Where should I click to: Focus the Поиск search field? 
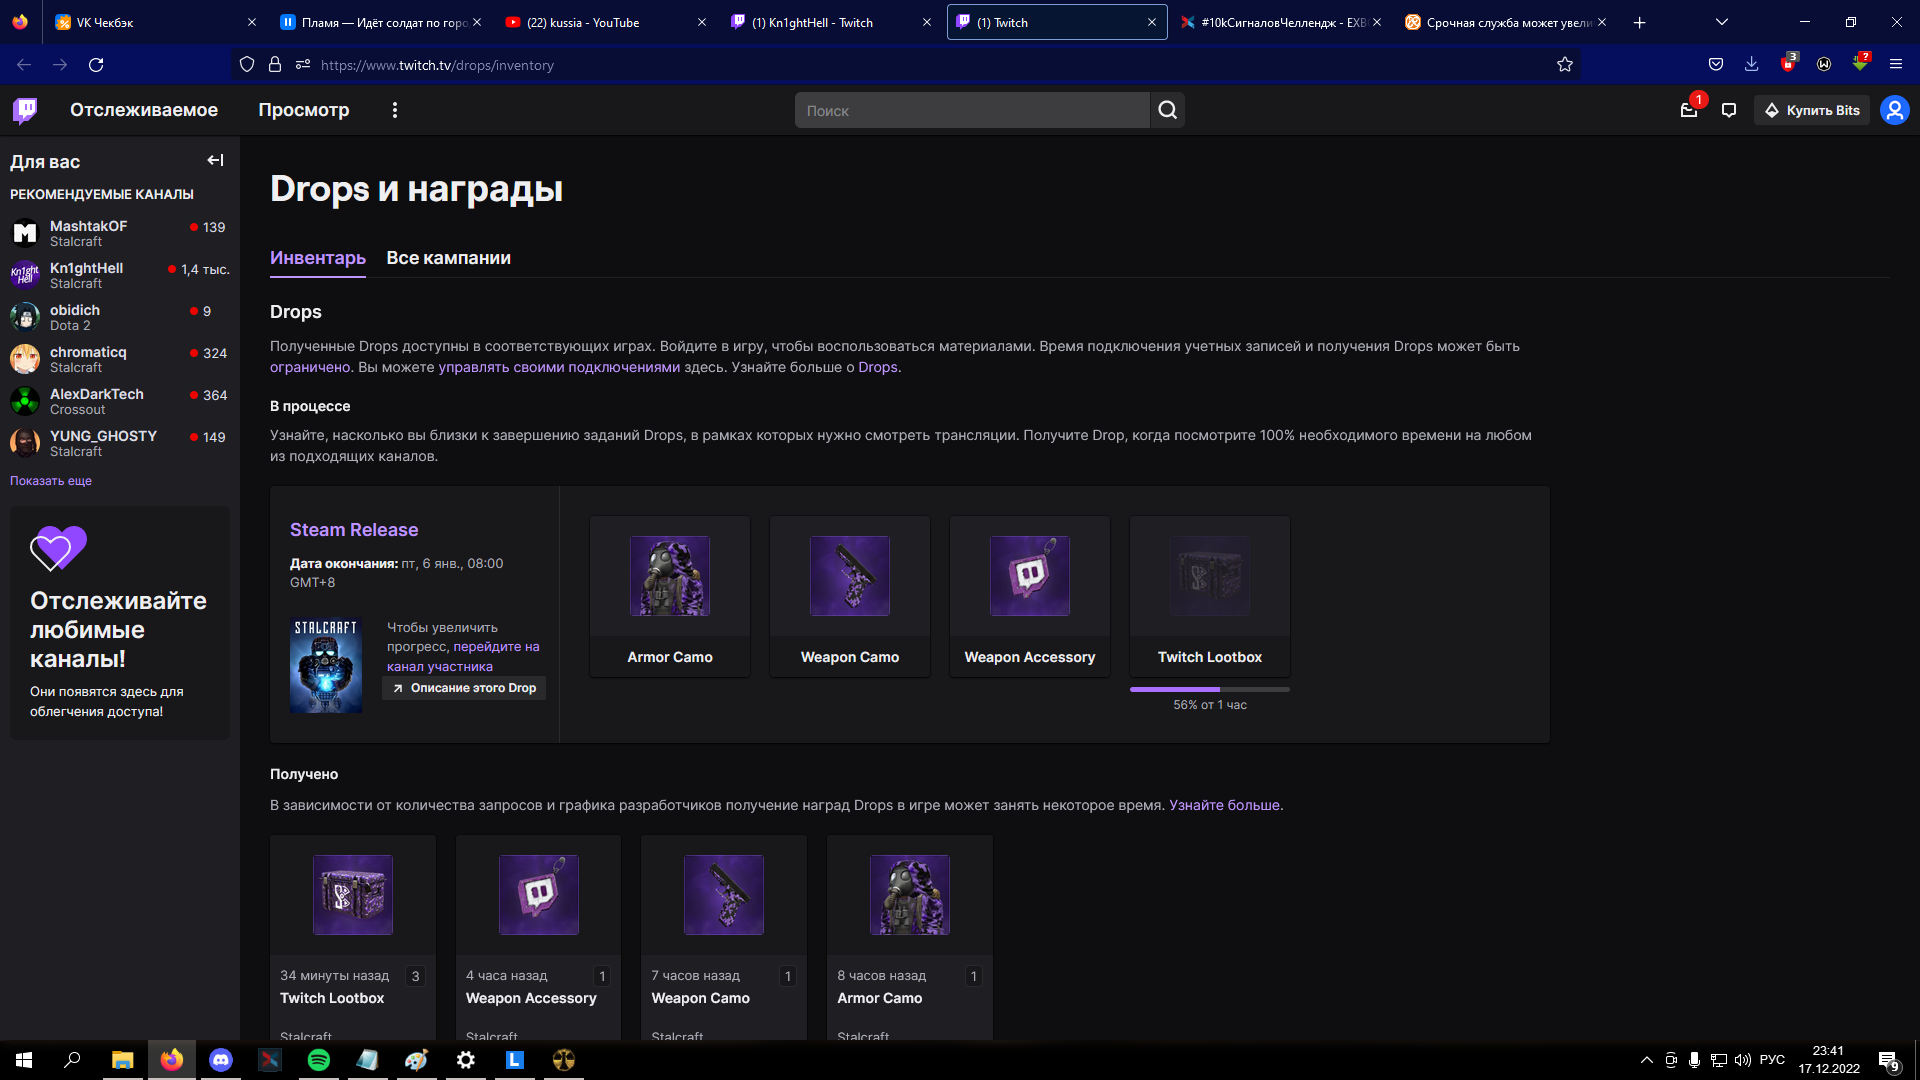972,110
